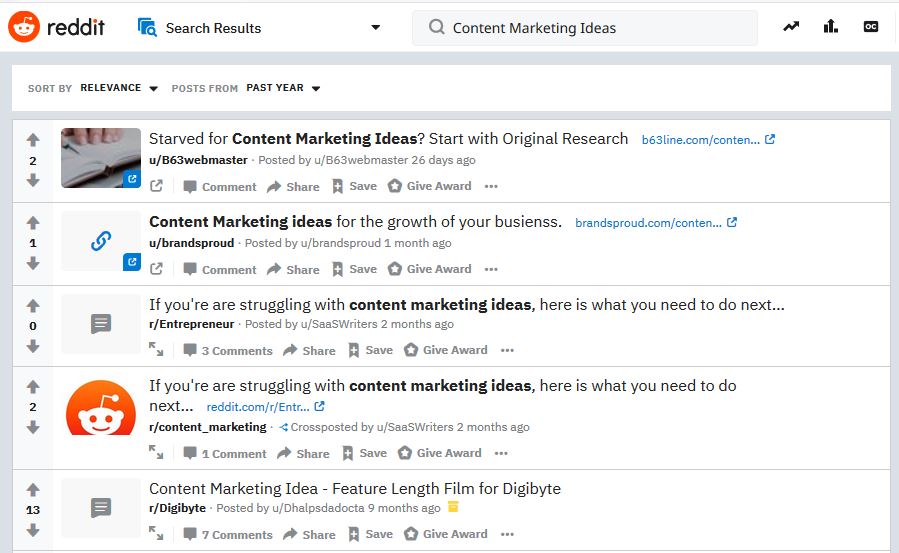Open the reddit.com/r/Entr... crosspost link
Image resolution: width=899 pixels, height=553 pixels.
pyautogui.click(x=265, y=407)
